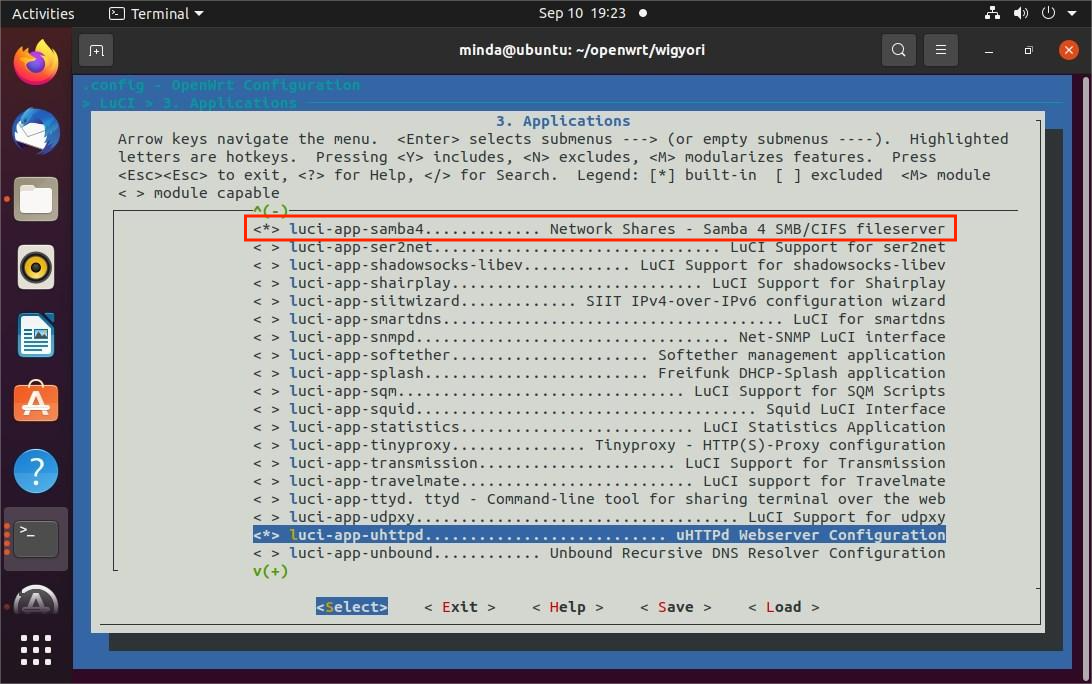Select luci-app-statistics row
1092x684 pixels.
coord(599,427)
